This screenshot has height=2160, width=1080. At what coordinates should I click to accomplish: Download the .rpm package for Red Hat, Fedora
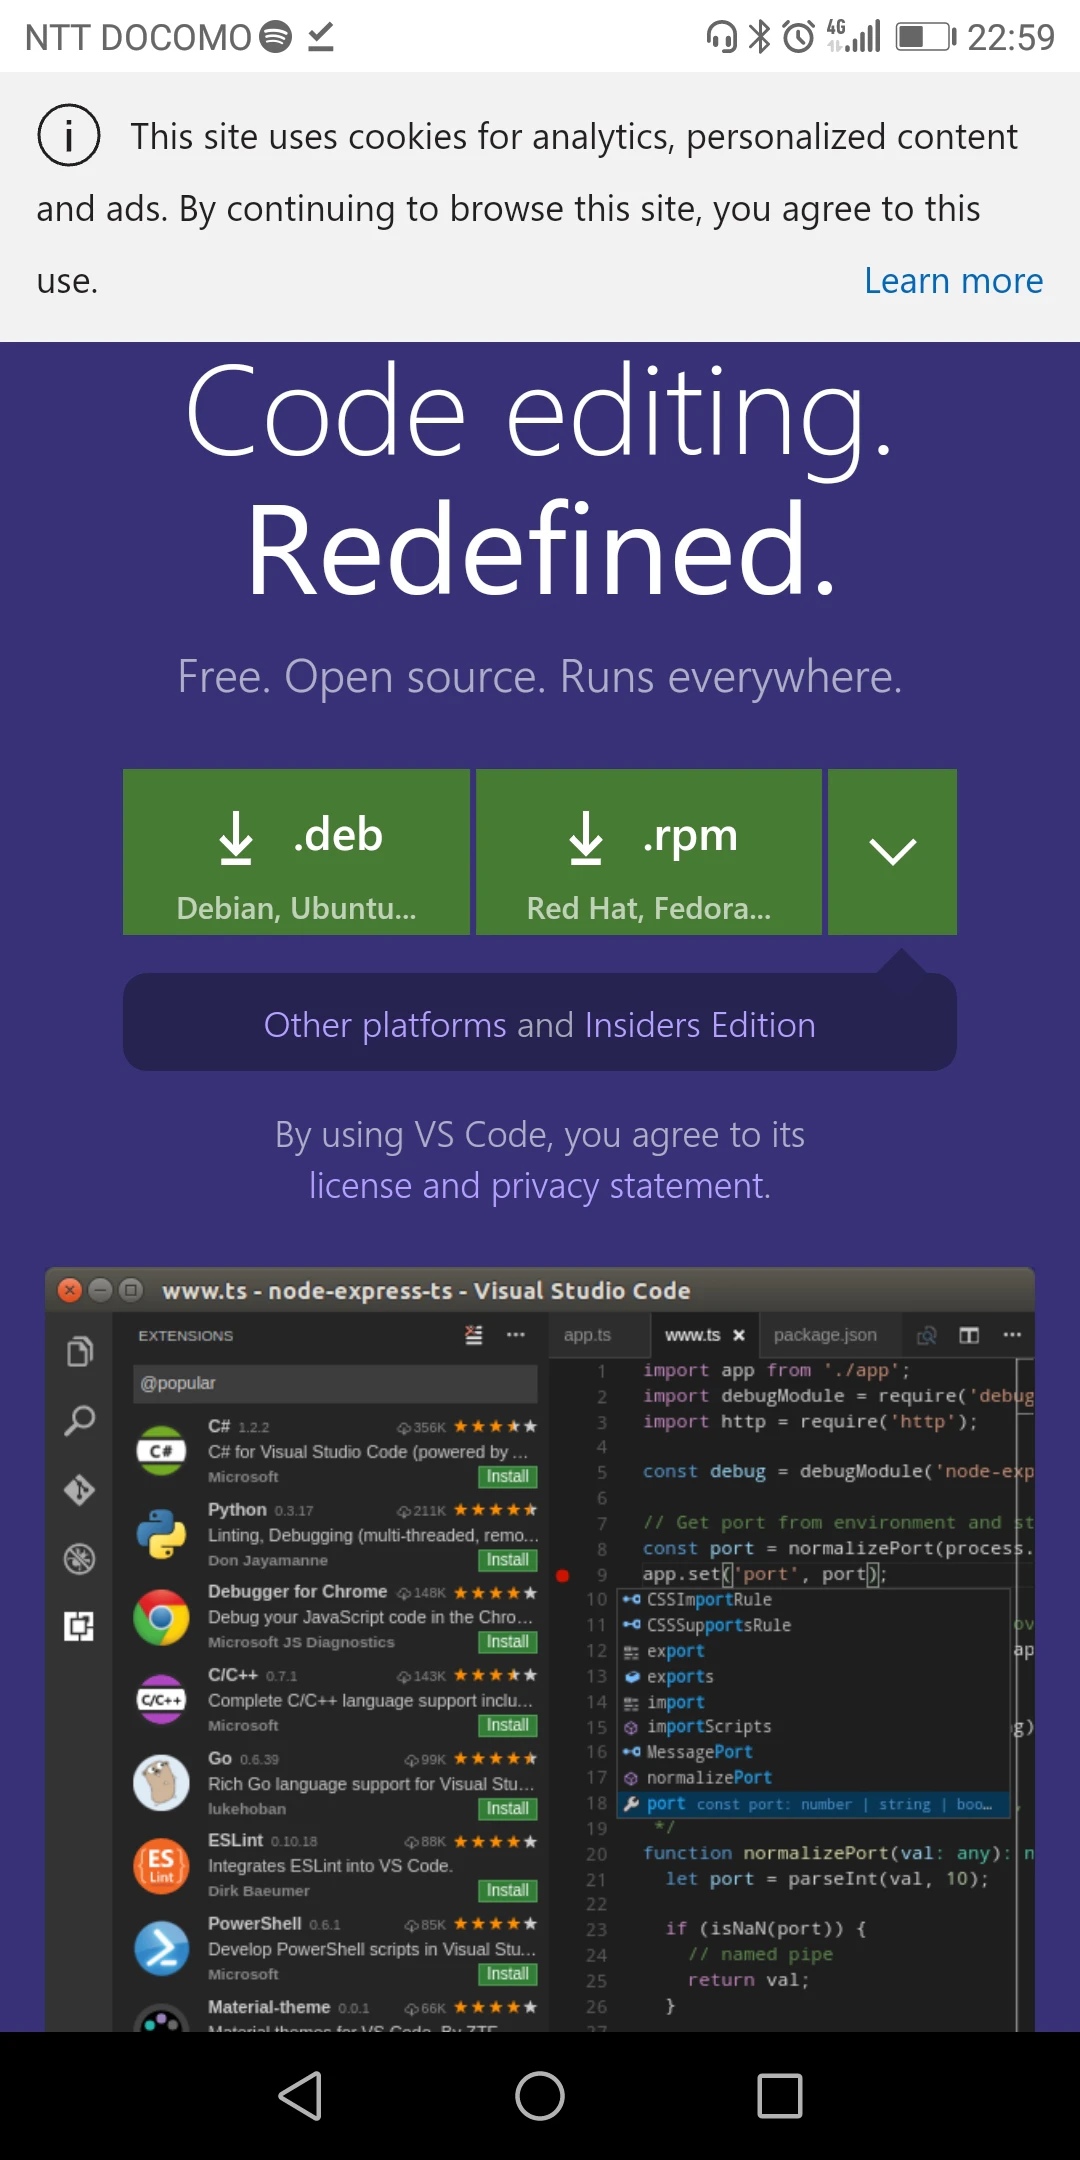click(649, 852)
